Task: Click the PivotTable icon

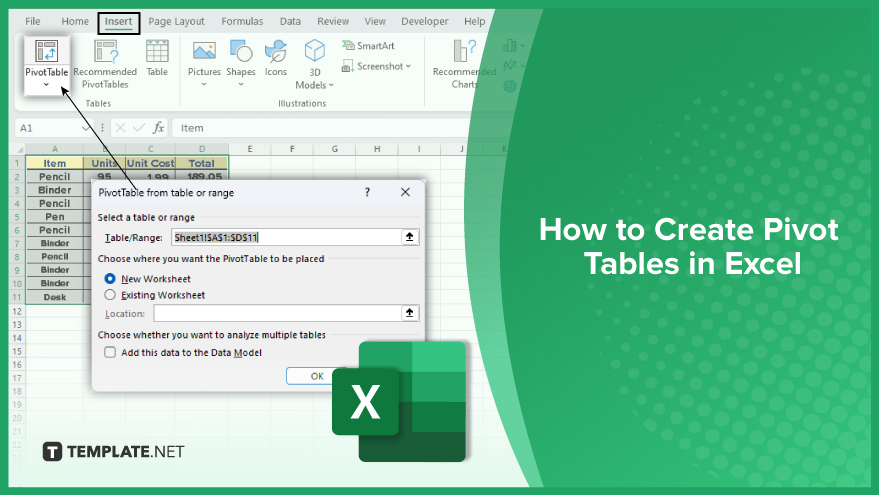Action: coord(46,52)
